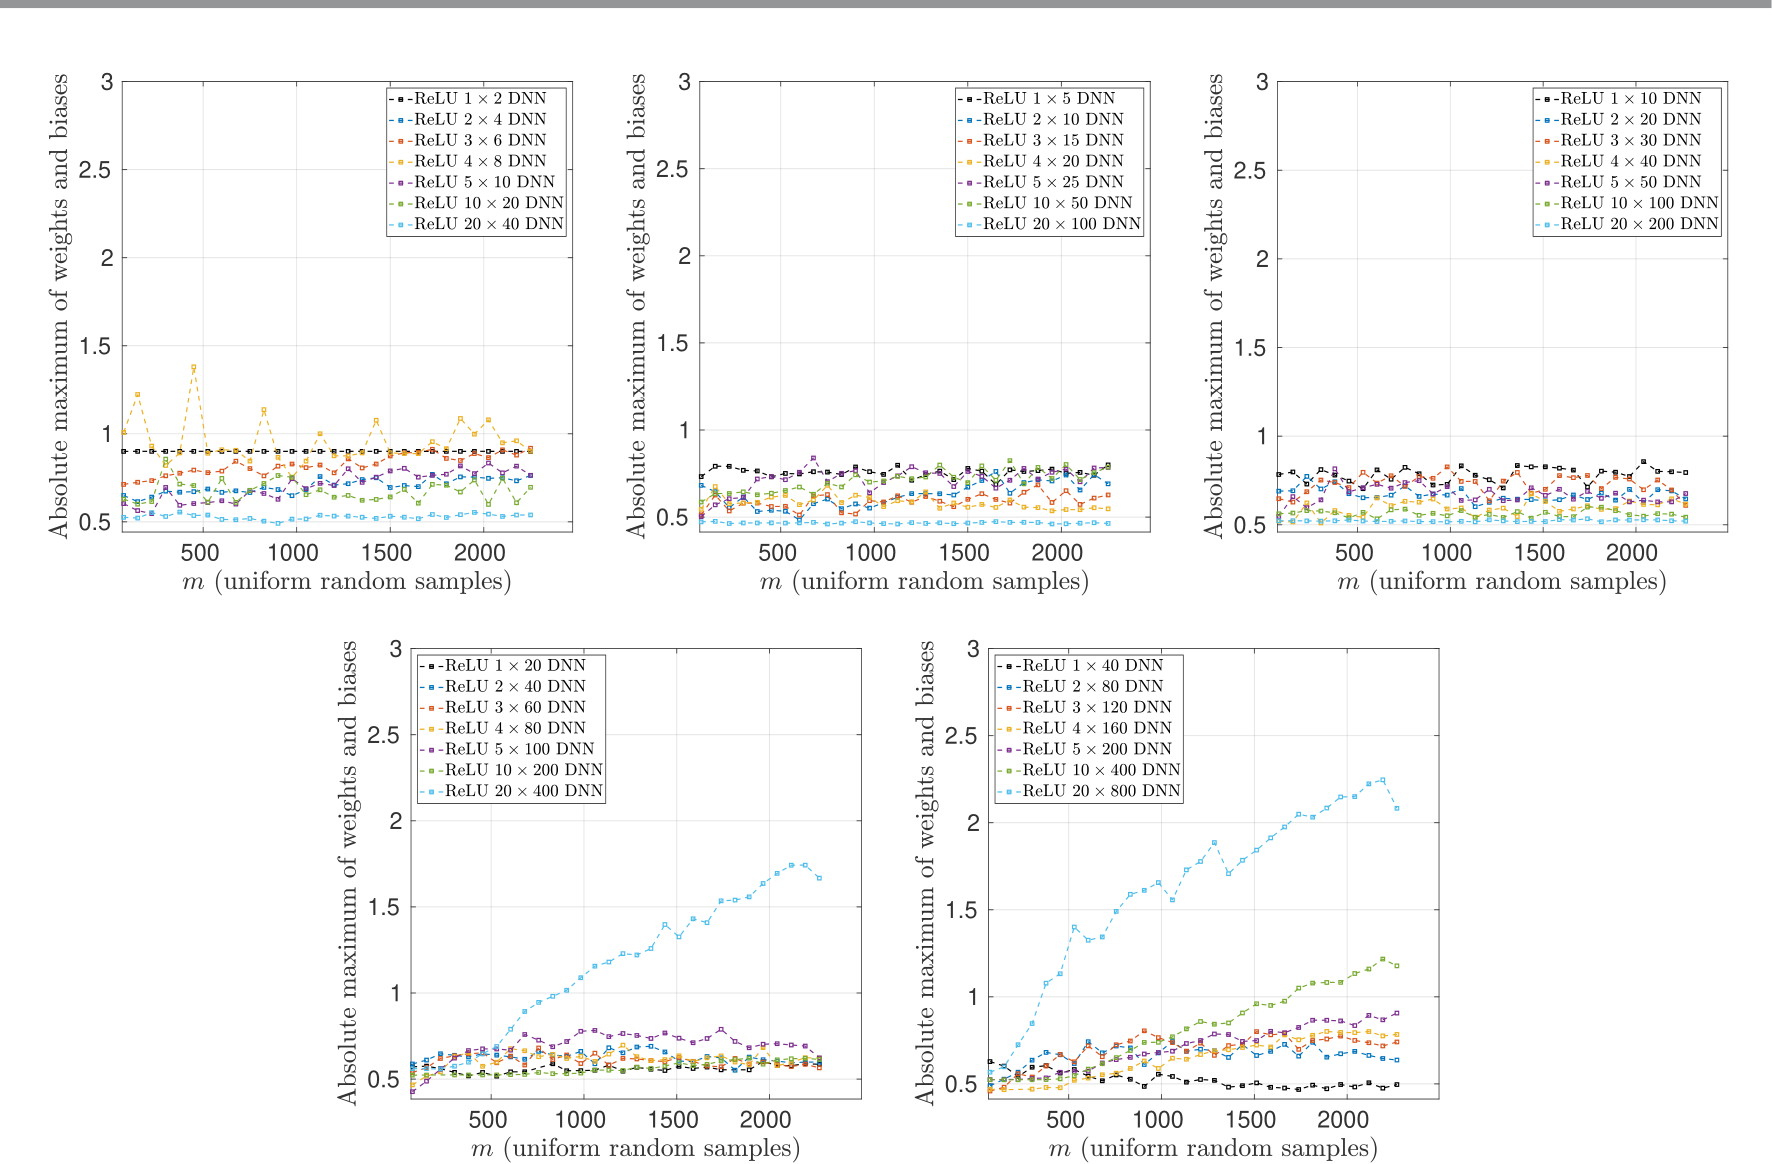
Task: Click legend entry 'ReLU 5 × 200 DNN'
Action: point(1085,749)
